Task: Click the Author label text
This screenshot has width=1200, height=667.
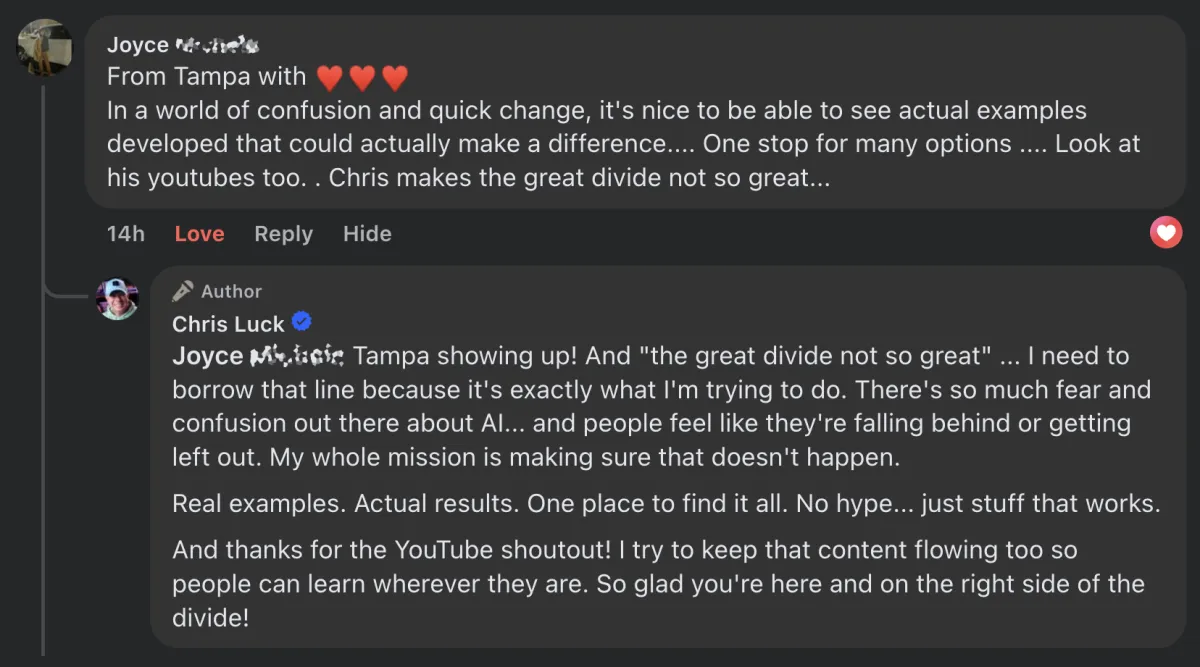Action: click(231, 291)
